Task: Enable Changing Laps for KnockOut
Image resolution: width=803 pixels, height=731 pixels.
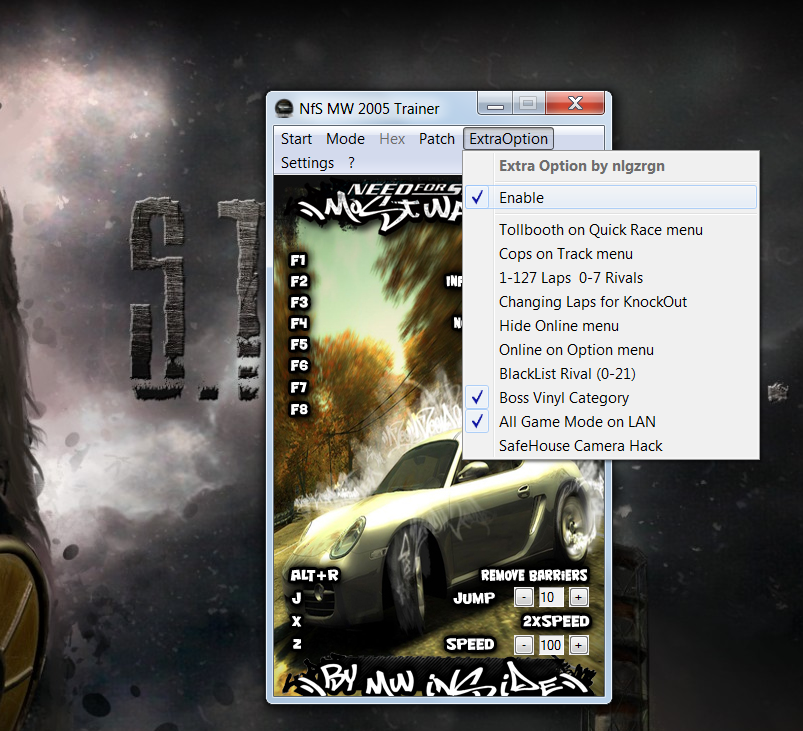Action: pyautogui.click(x=610, y=302)
